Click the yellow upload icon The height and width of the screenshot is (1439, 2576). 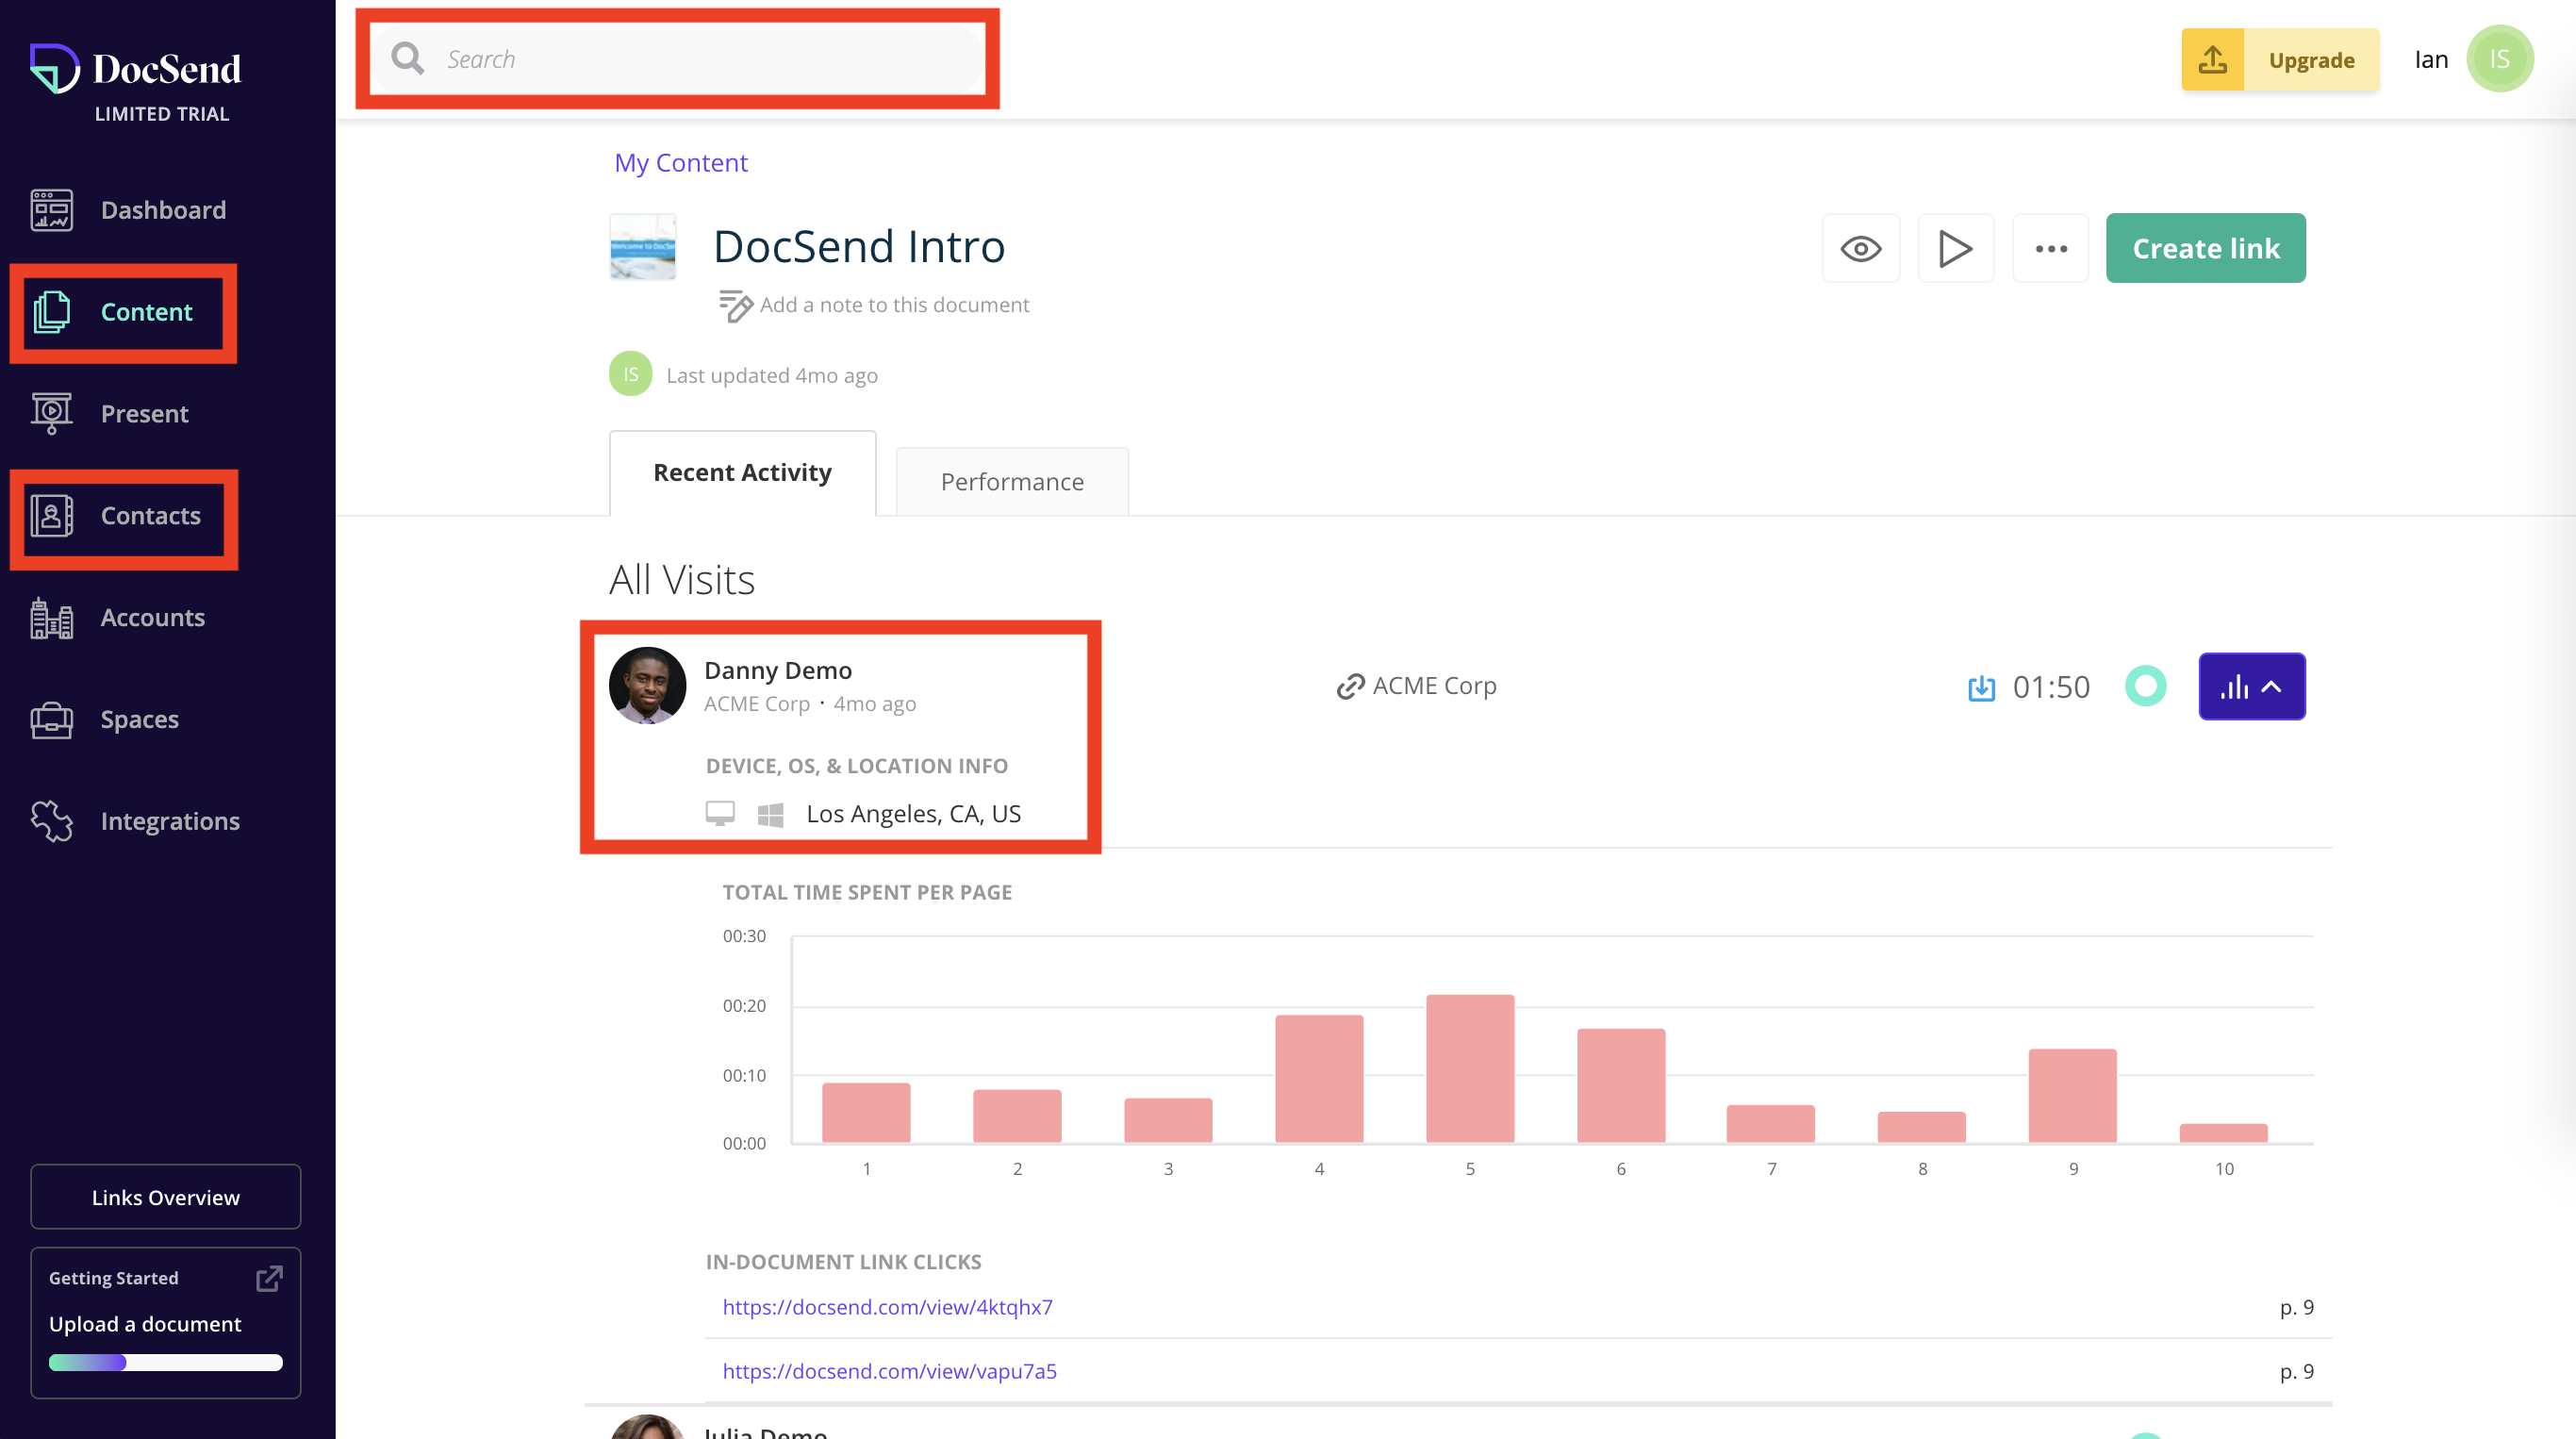(2212, 60)
